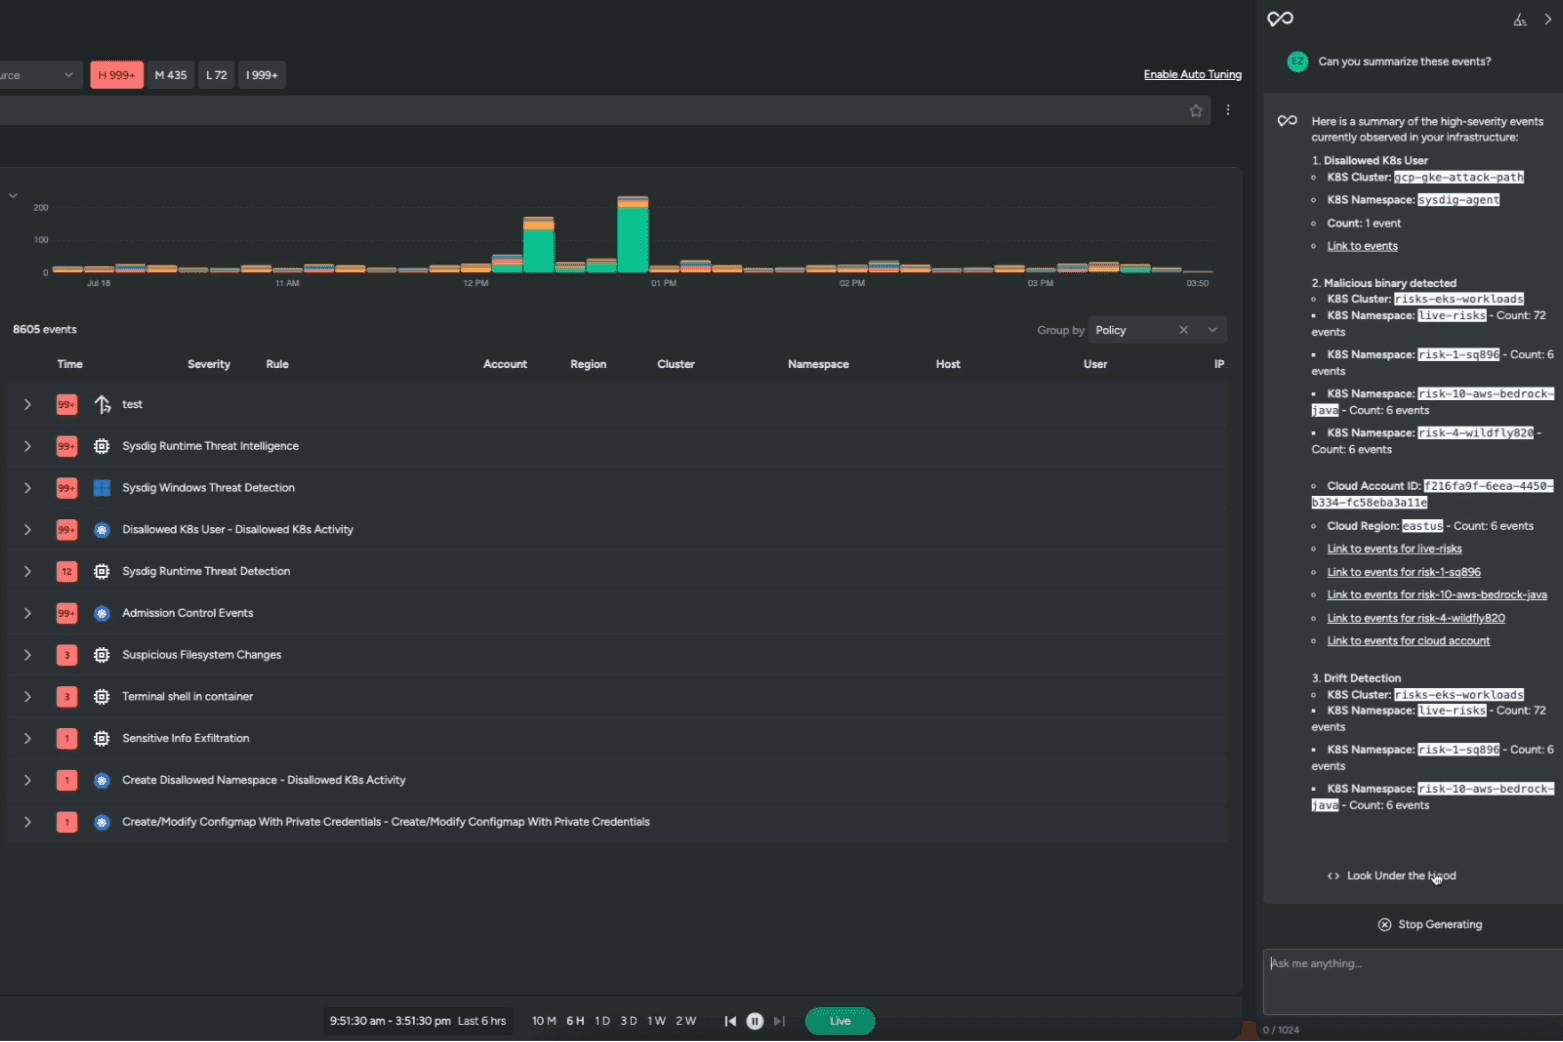
Task: Clear the Policy grouping with the X
Action: tap(1183, 330)
